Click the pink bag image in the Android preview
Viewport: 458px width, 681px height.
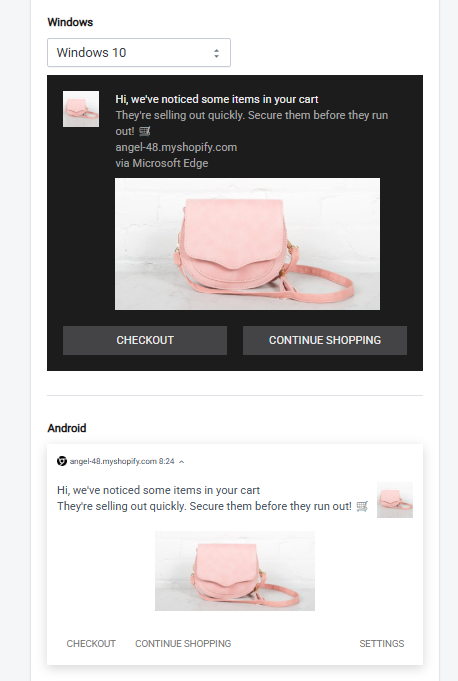(235, 571)
